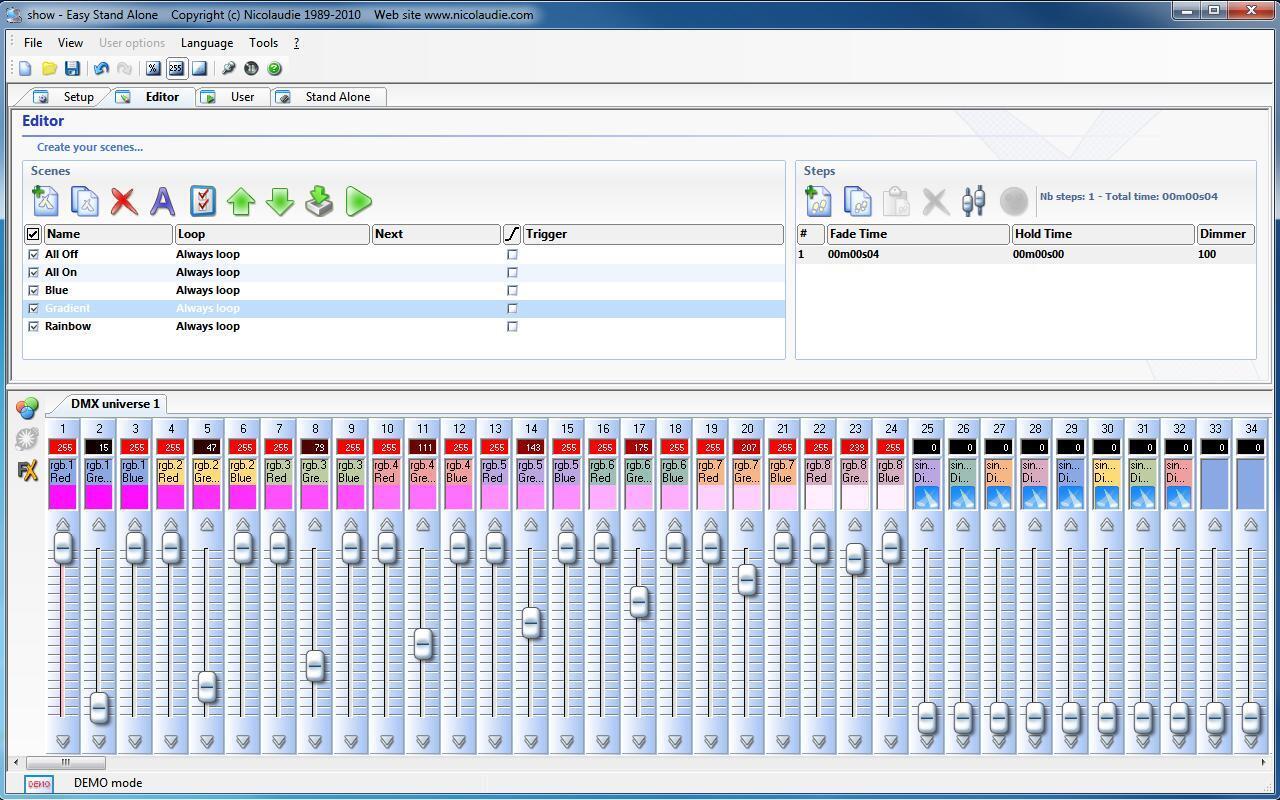Toggle the All Off scene checkbox

tap(33, 255)
